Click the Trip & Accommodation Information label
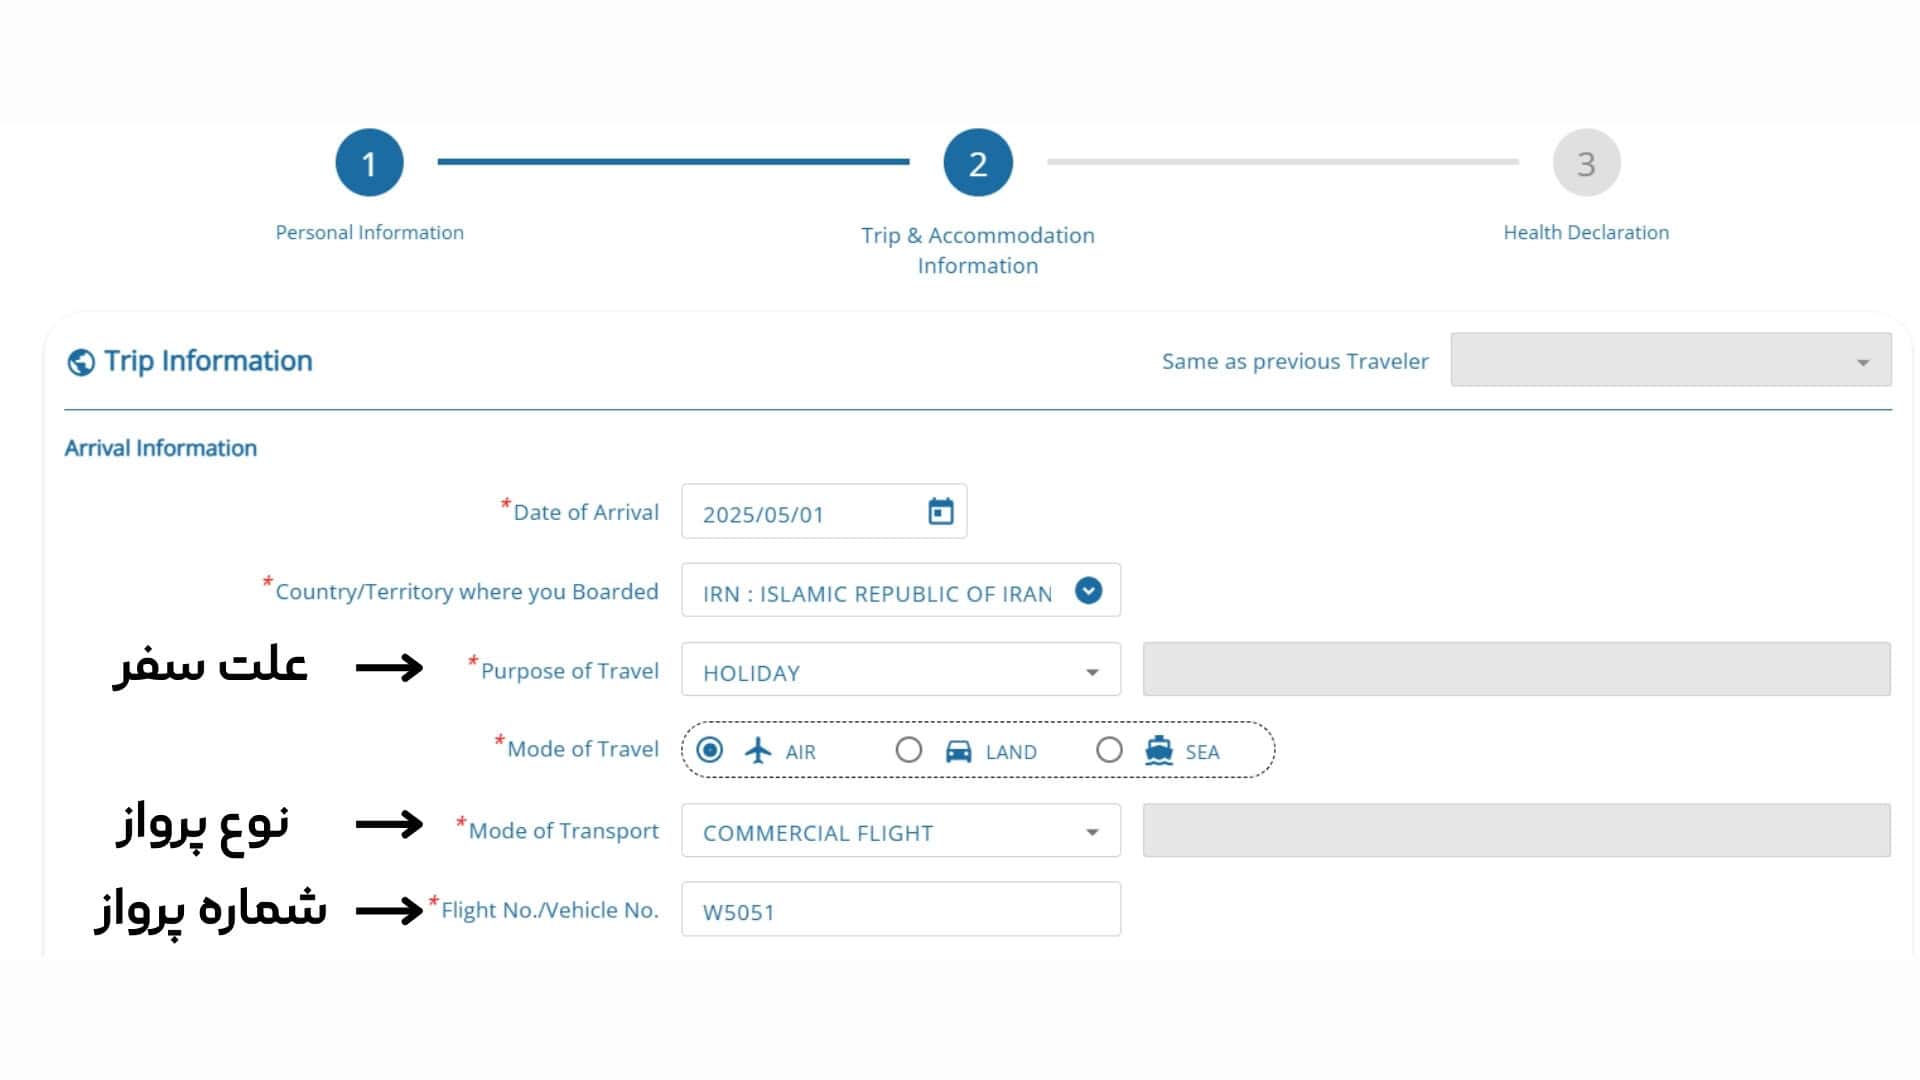Screen dimensions: 1920x1080 point(978,250)
